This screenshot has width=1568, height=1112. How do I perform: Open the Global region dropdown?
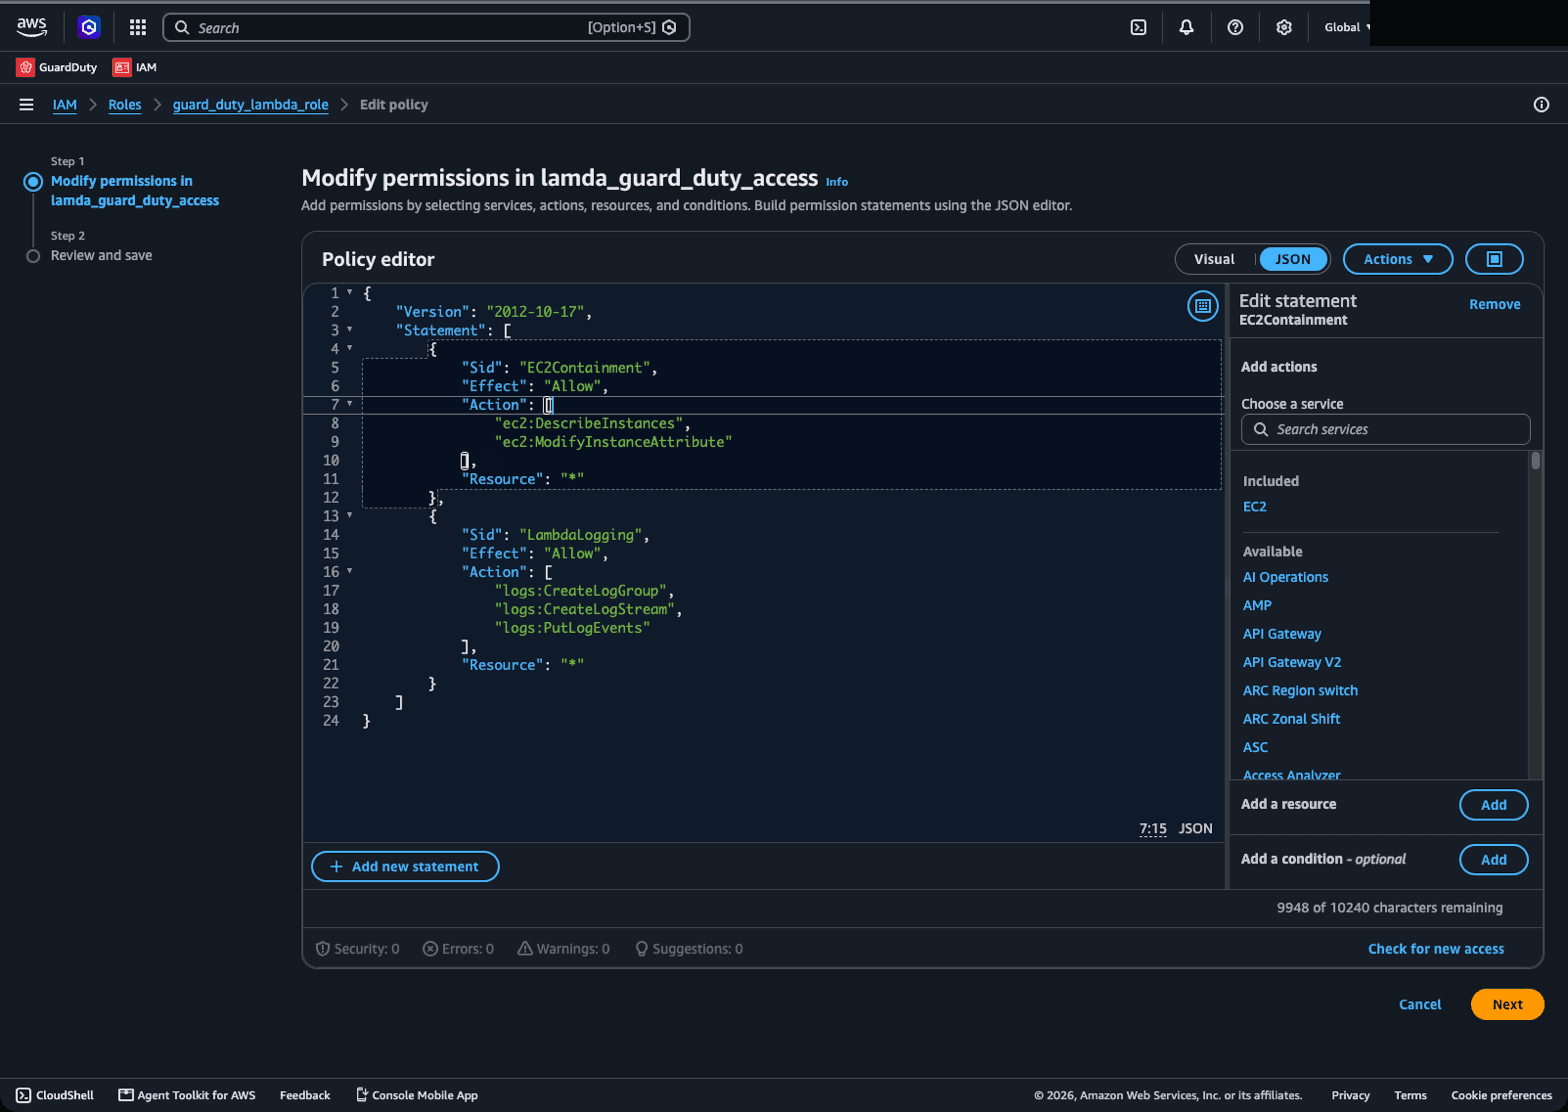(x=1347, y=27)
